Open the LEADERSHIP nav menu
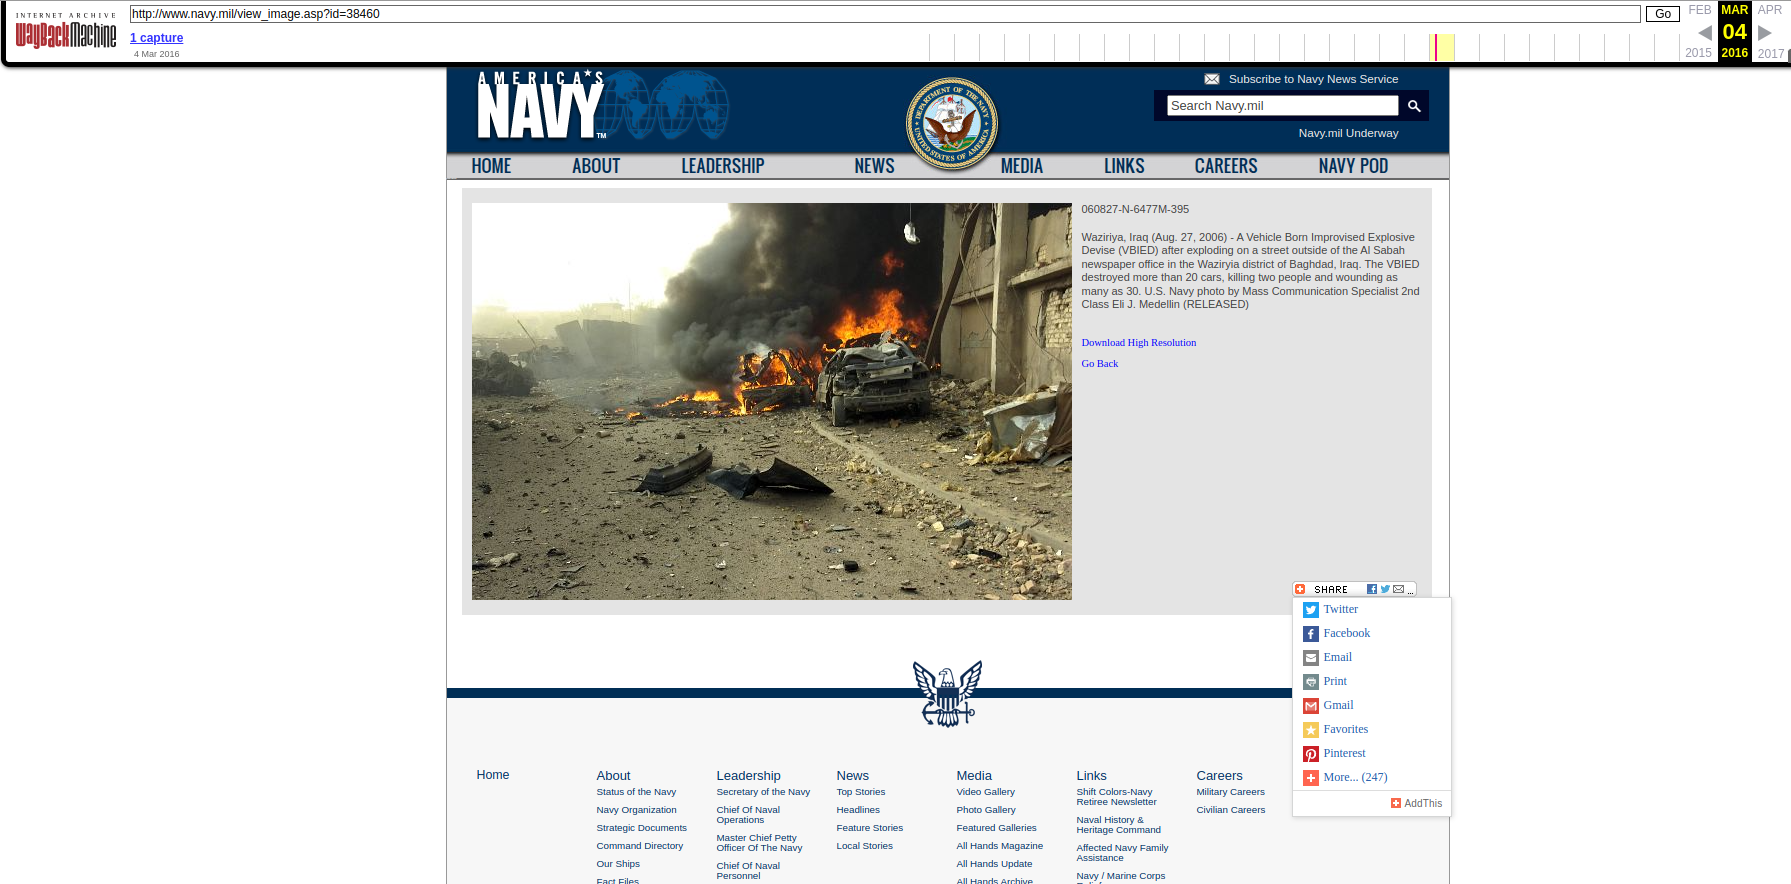This screenshot has height=884, width=1791. [722, 166]
